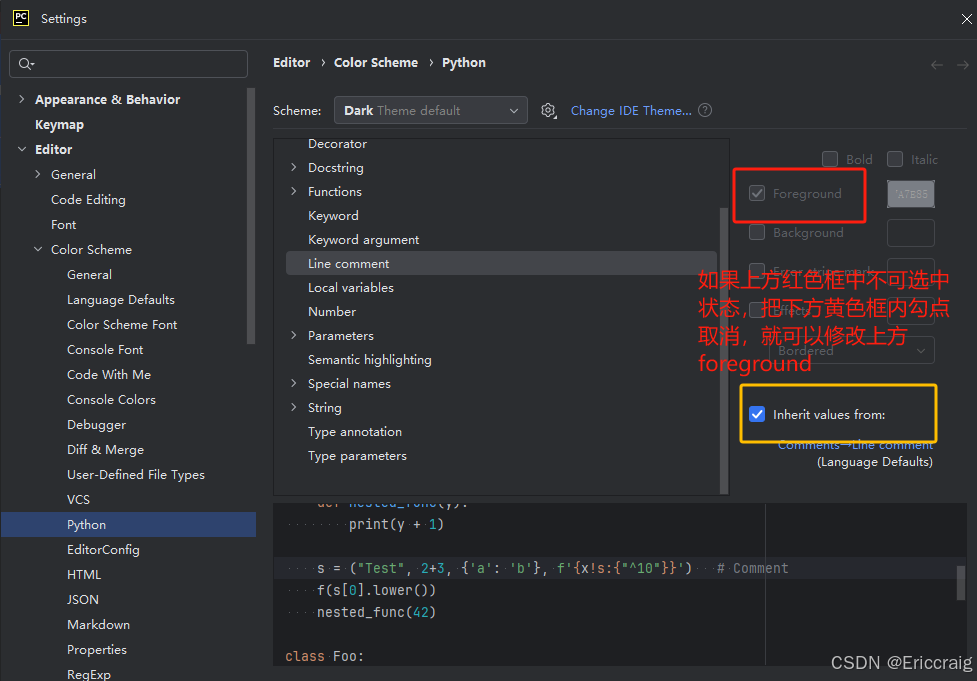Select Console Font
Viewport: 977px width, 681px height.
pyautogui.click(x=105, y=350)
